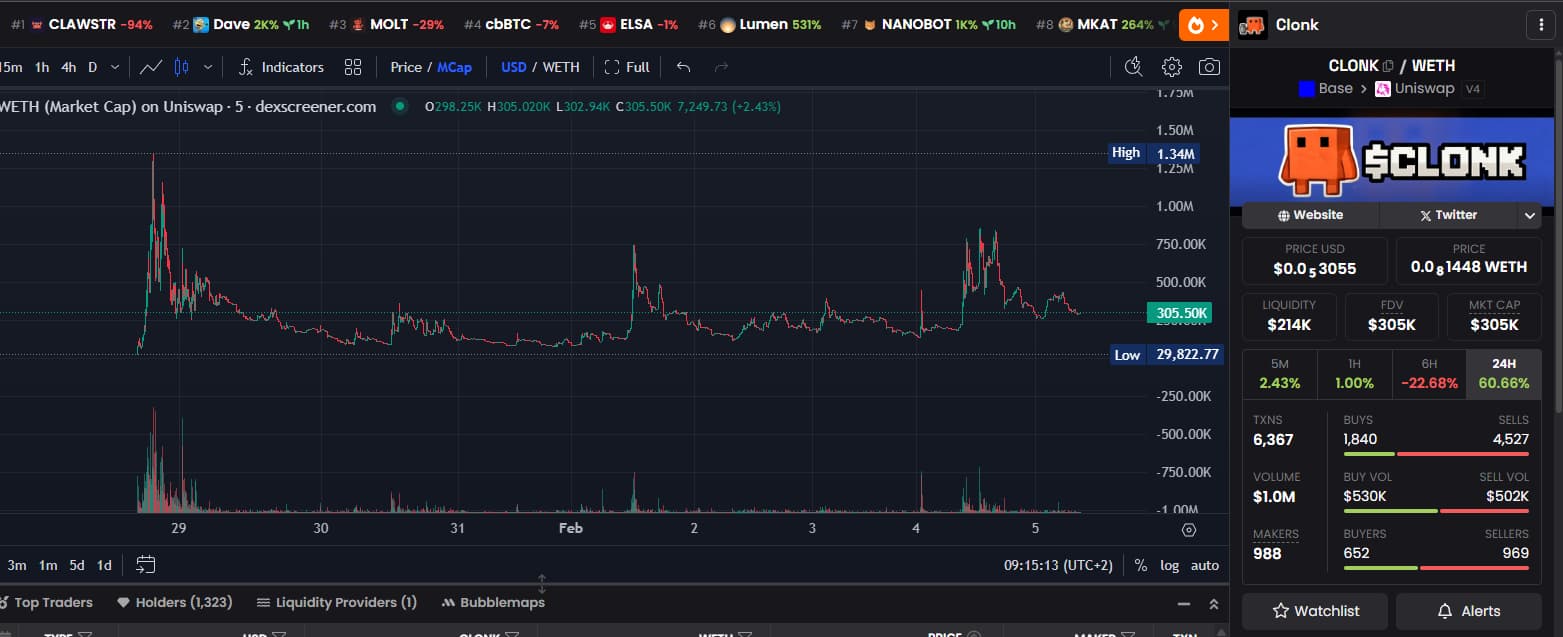Expand the timeframe dropdown next to D

(115, 67)
